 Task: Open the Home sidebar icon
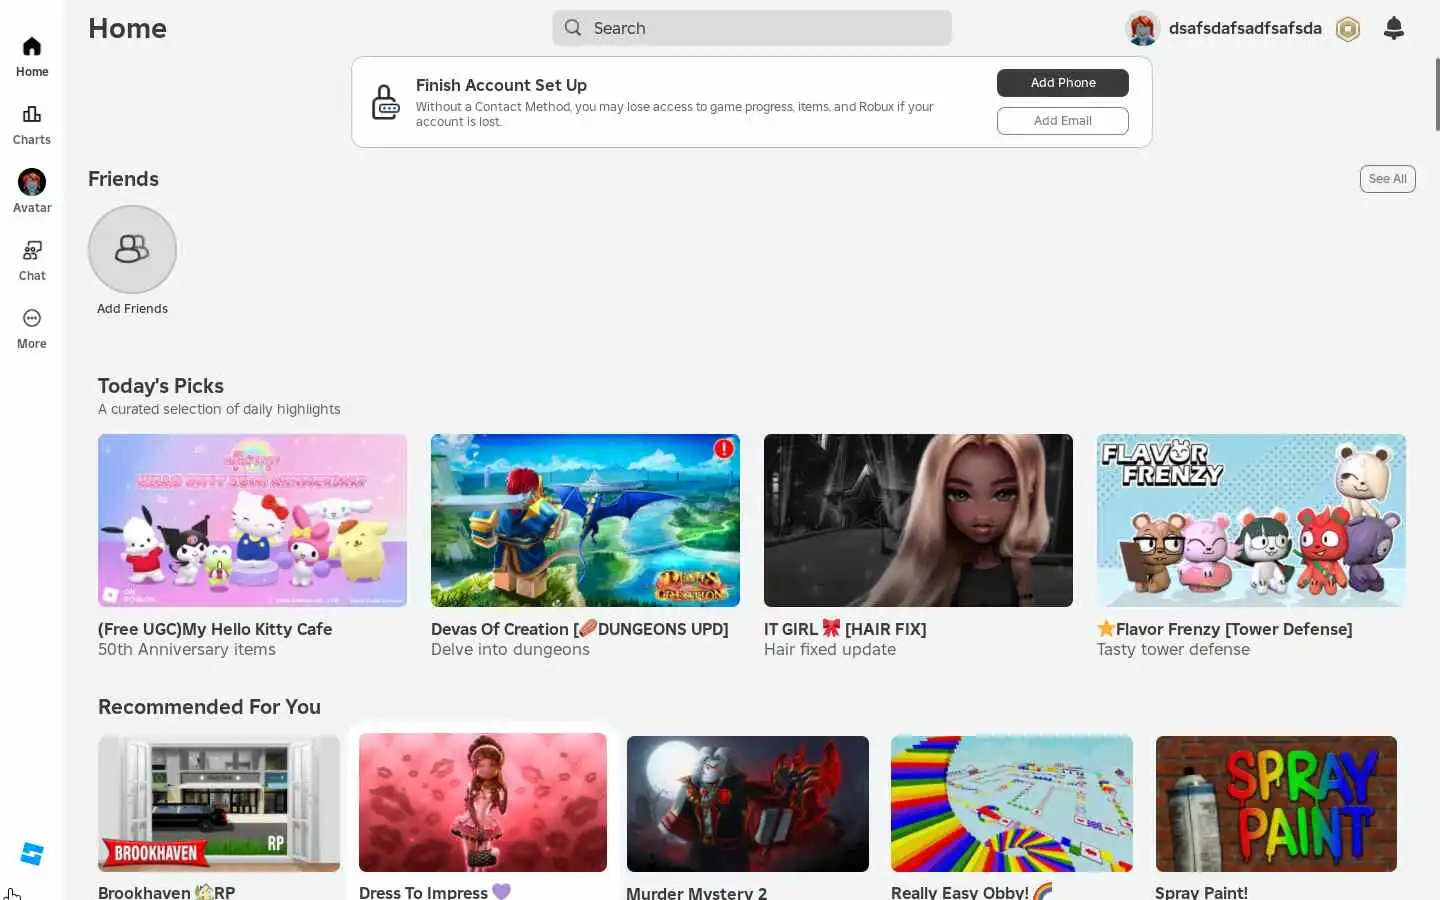pyautogui.click(x=32, y=47)
